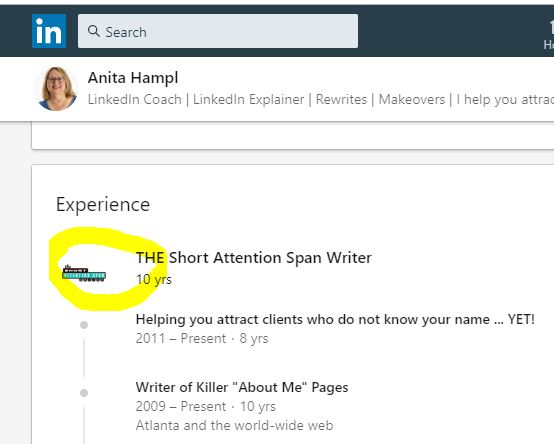Click the magnifying glass search icon

click(94, 31)
